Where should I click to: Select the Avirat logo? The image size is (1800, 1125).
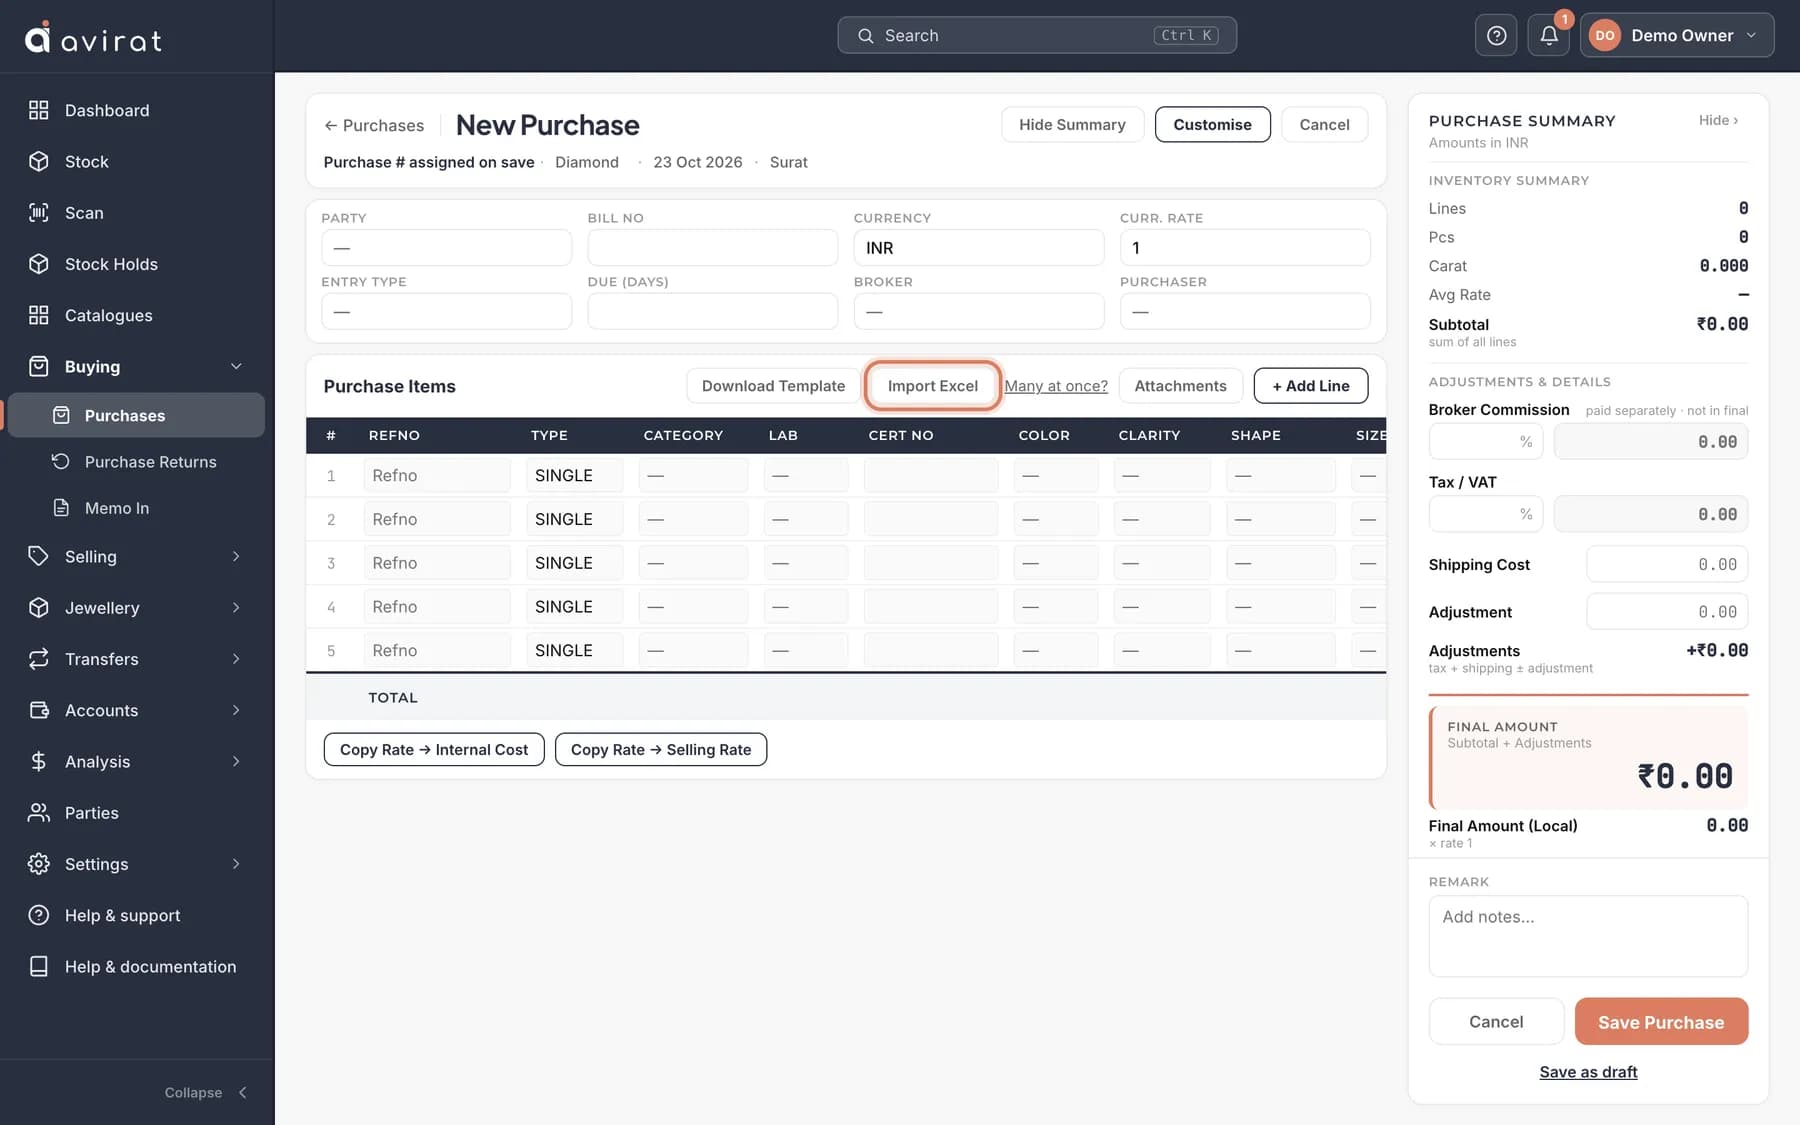93,37
